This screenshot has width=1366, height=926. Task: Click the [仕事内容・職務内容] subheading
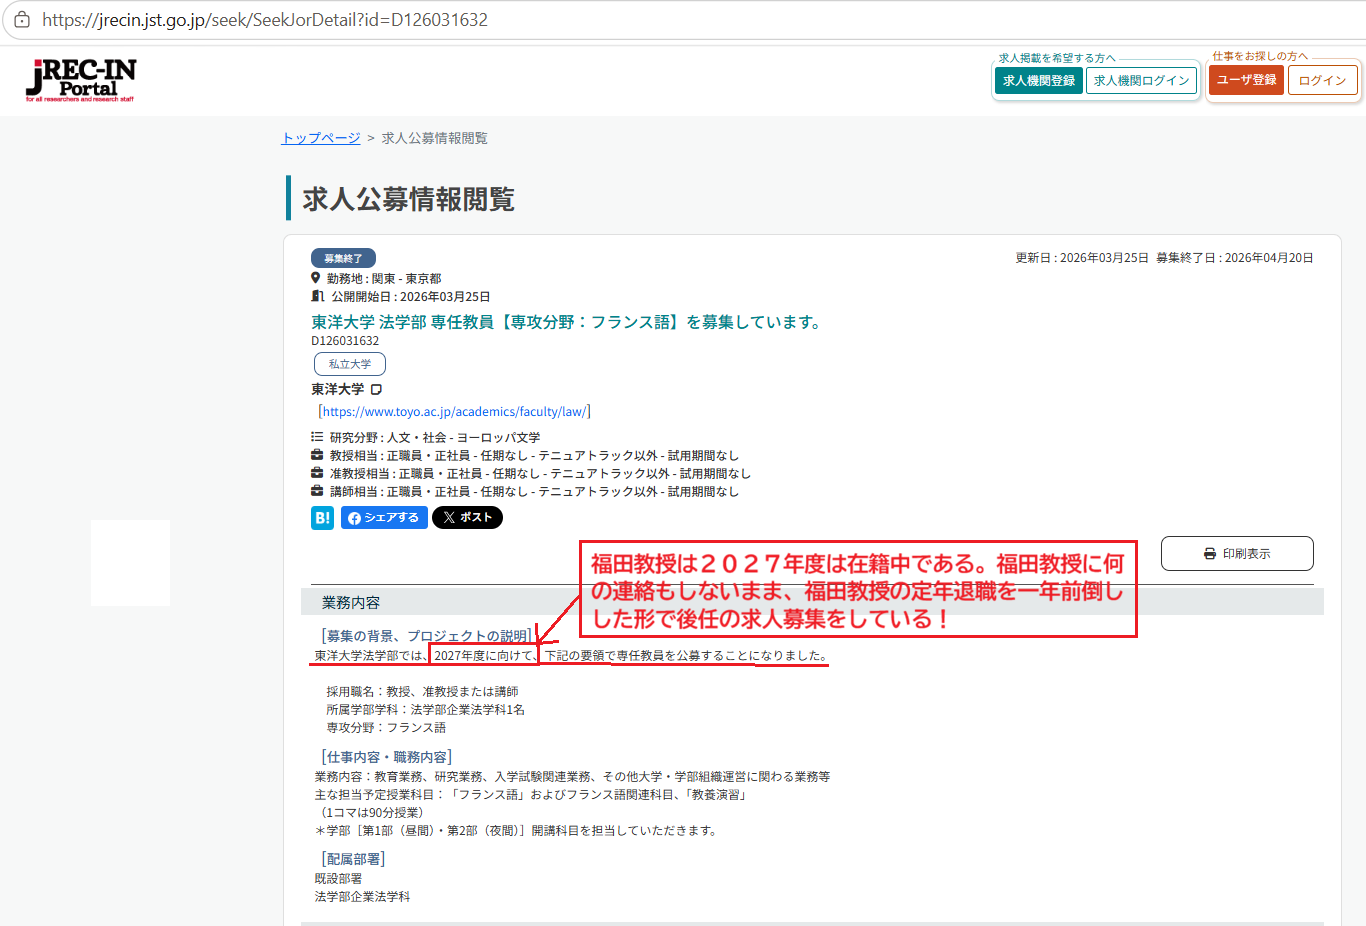pyautogui.click(x=387, y=757)
